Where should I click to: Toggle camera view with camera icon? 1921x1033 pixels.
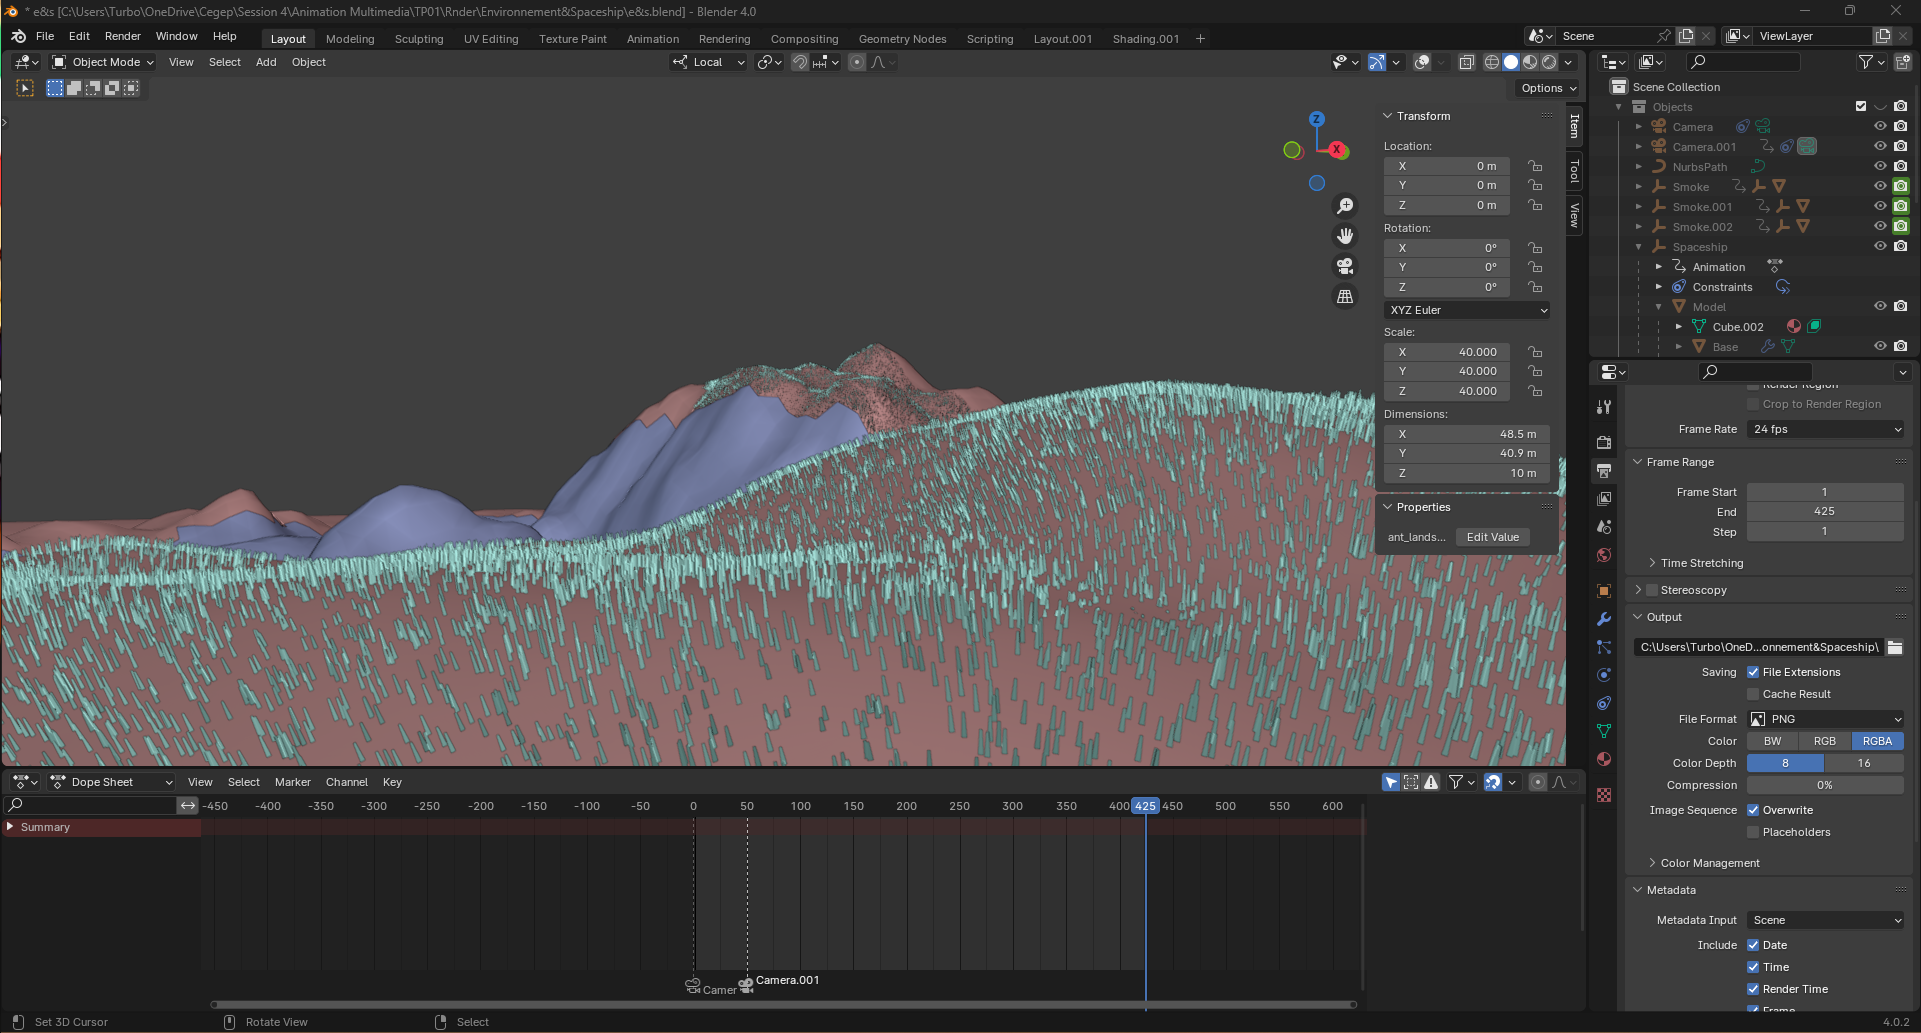pyautogui.click(x=1345, y=266)
